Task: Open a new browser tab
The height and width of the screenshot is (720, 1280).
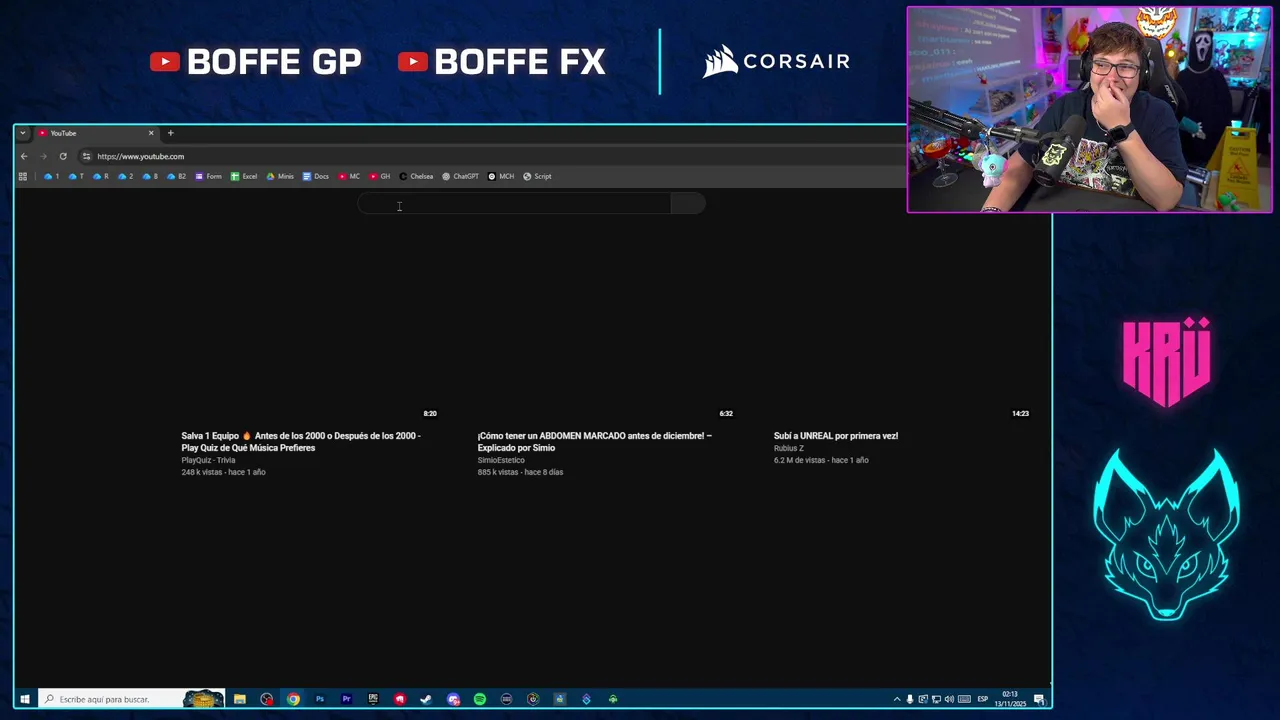Action: pyautogui.click(x=170, y=133)
